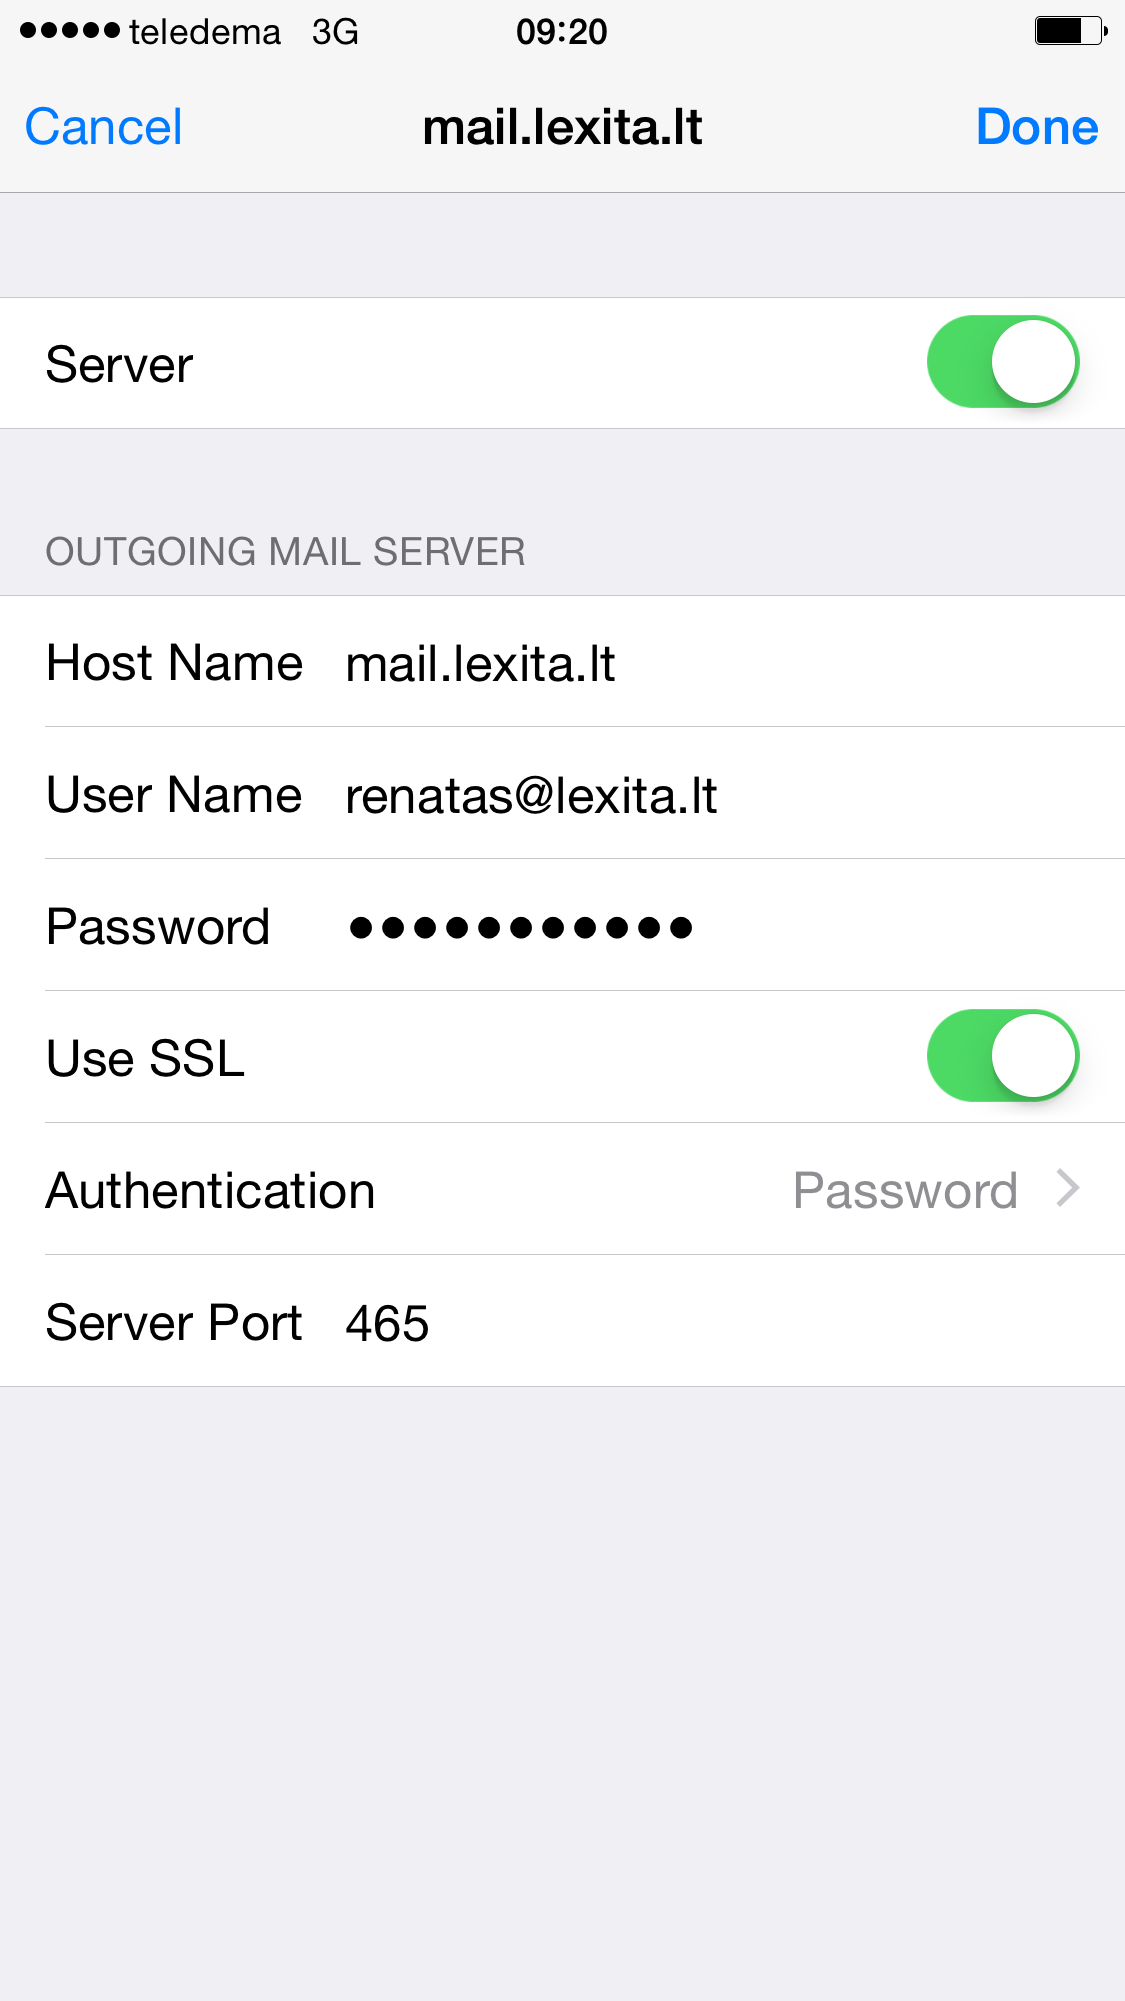Tap the mail.lexita.lt title header
1125x2001 pixels.
tap(562, 127)
